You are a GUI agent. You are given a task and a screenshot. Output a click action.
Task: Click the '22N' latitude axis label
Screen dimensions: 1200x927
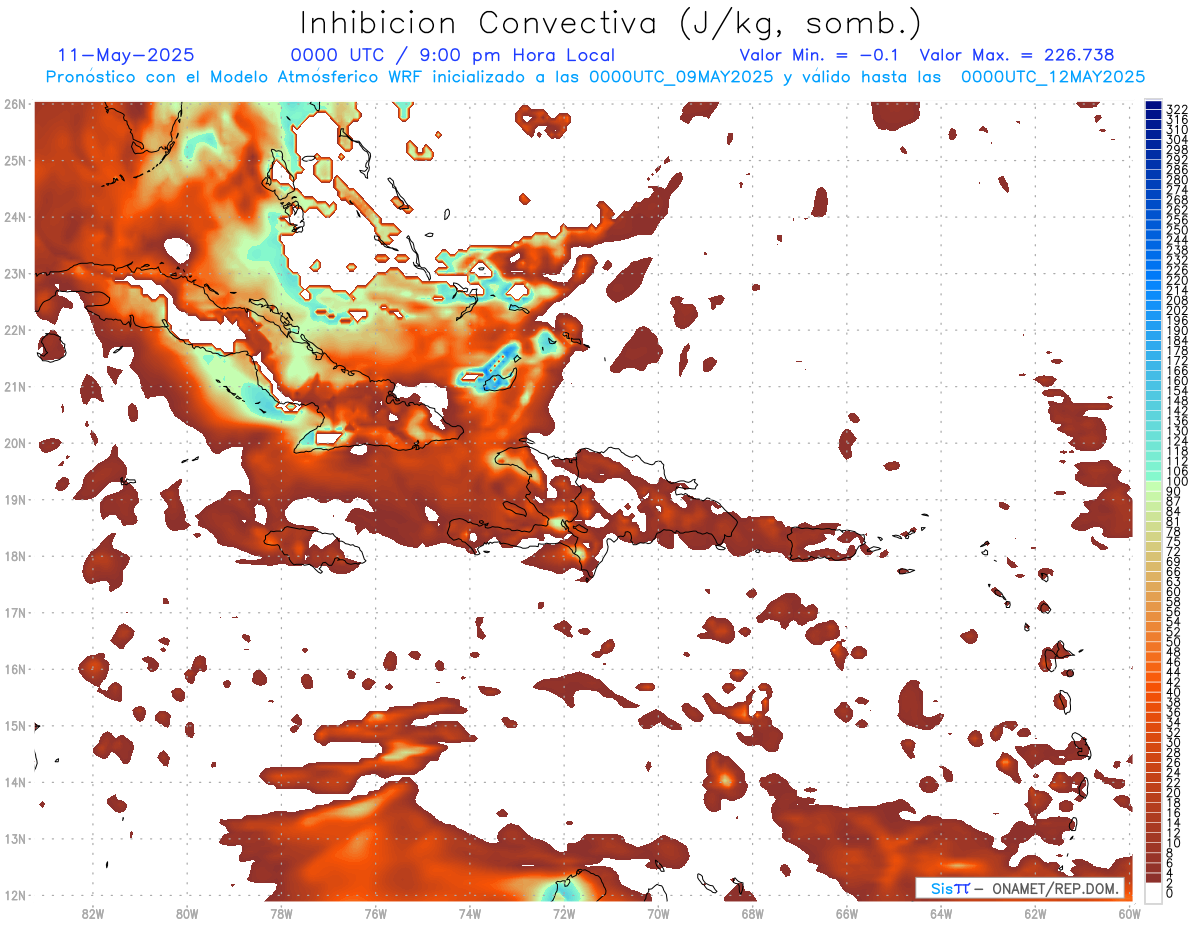point(14,330)
